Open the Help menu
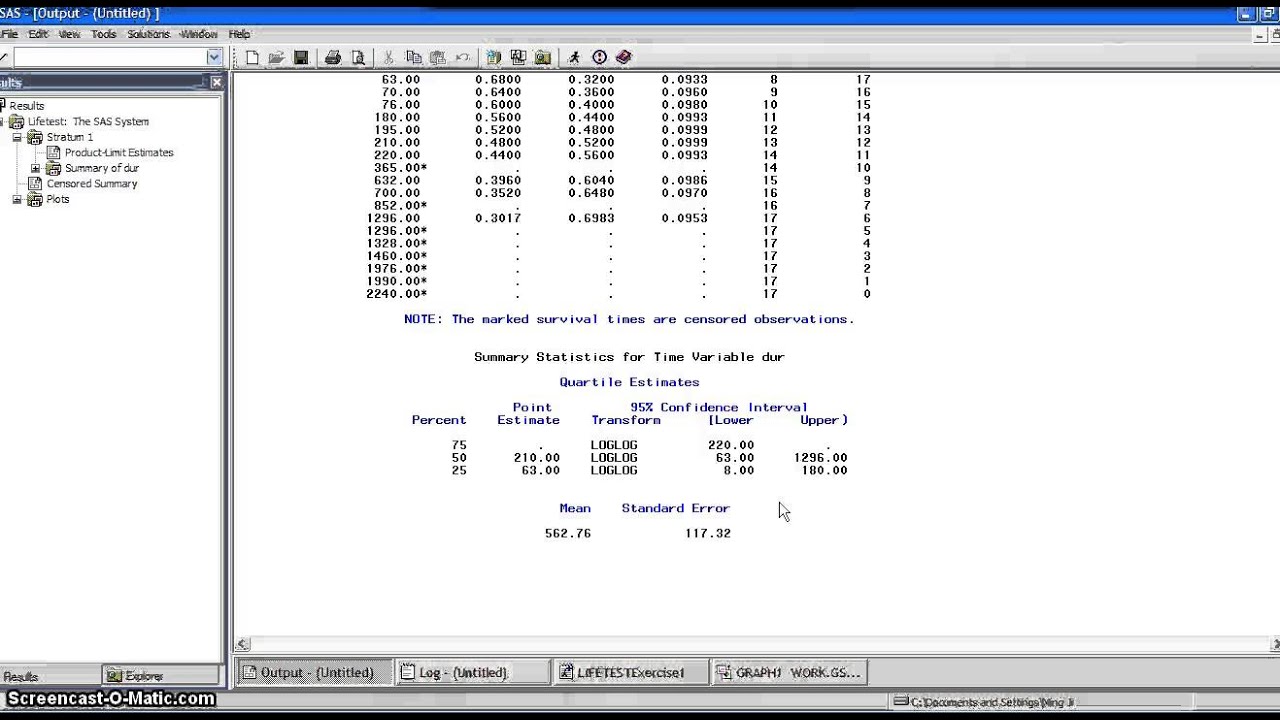The width and height of the screenshot is (1280, 720). 239,34
